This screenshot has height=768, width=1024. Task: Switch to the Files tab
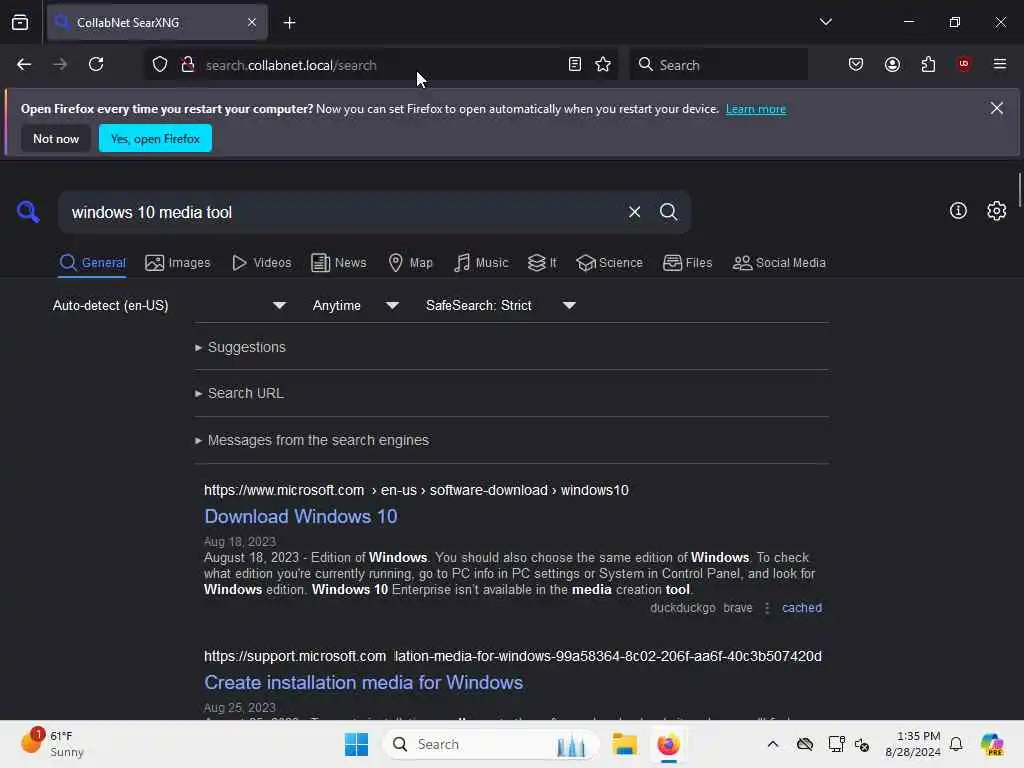coord(688,263)
